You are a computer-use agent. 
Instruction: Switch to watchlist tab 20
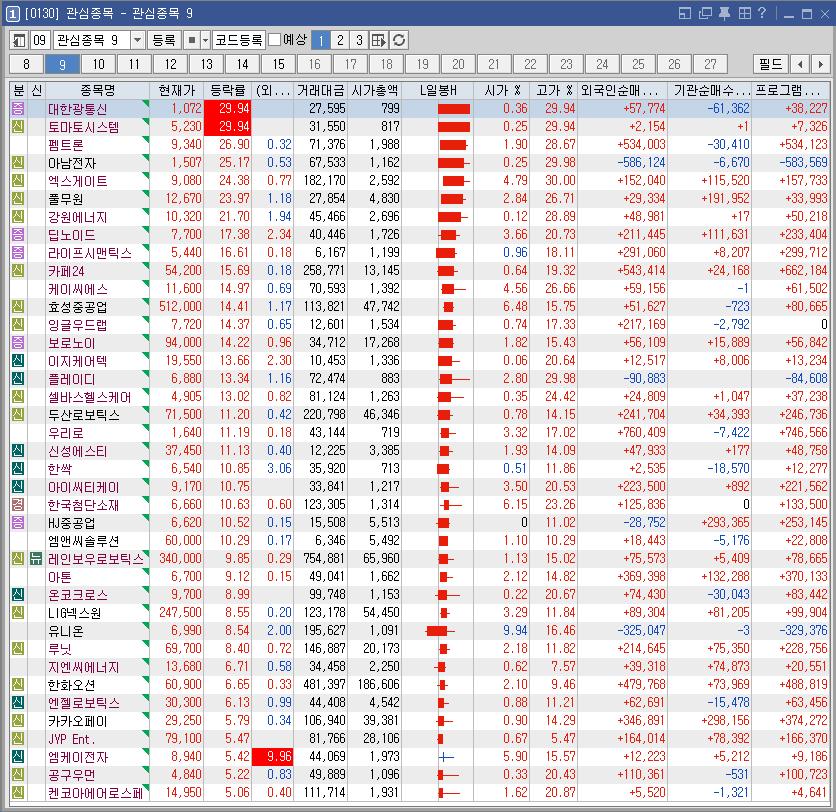click(x=458, y=65)
